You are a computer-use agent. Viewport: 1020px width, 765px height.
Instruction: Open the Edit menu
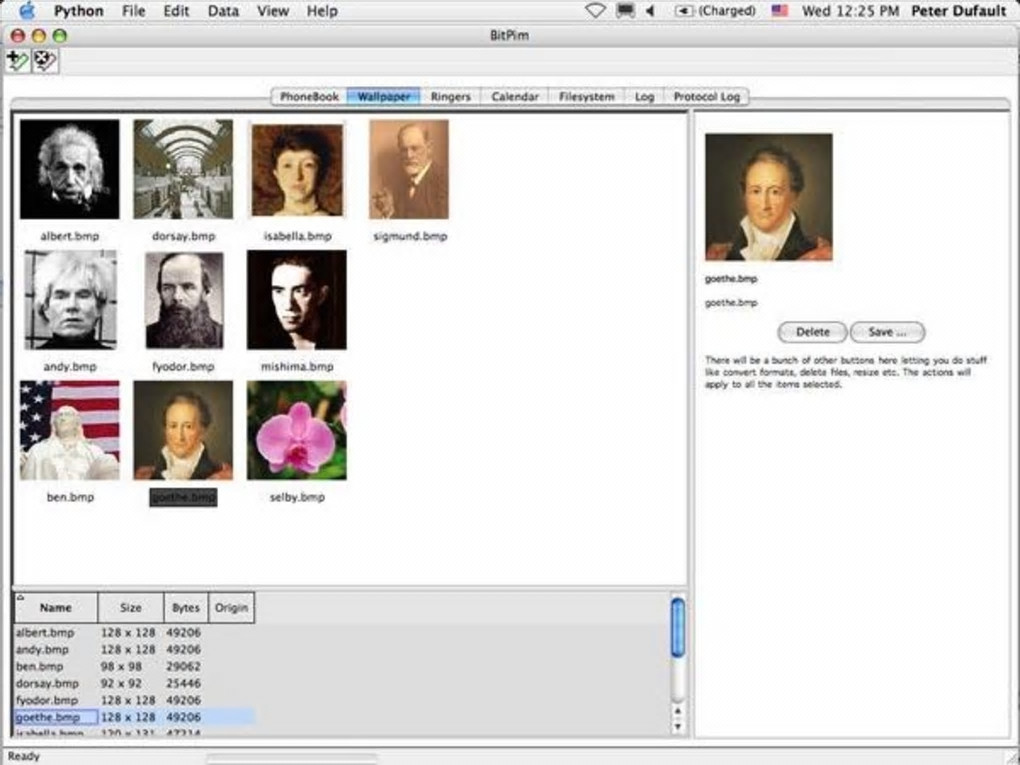coord(176,10)
